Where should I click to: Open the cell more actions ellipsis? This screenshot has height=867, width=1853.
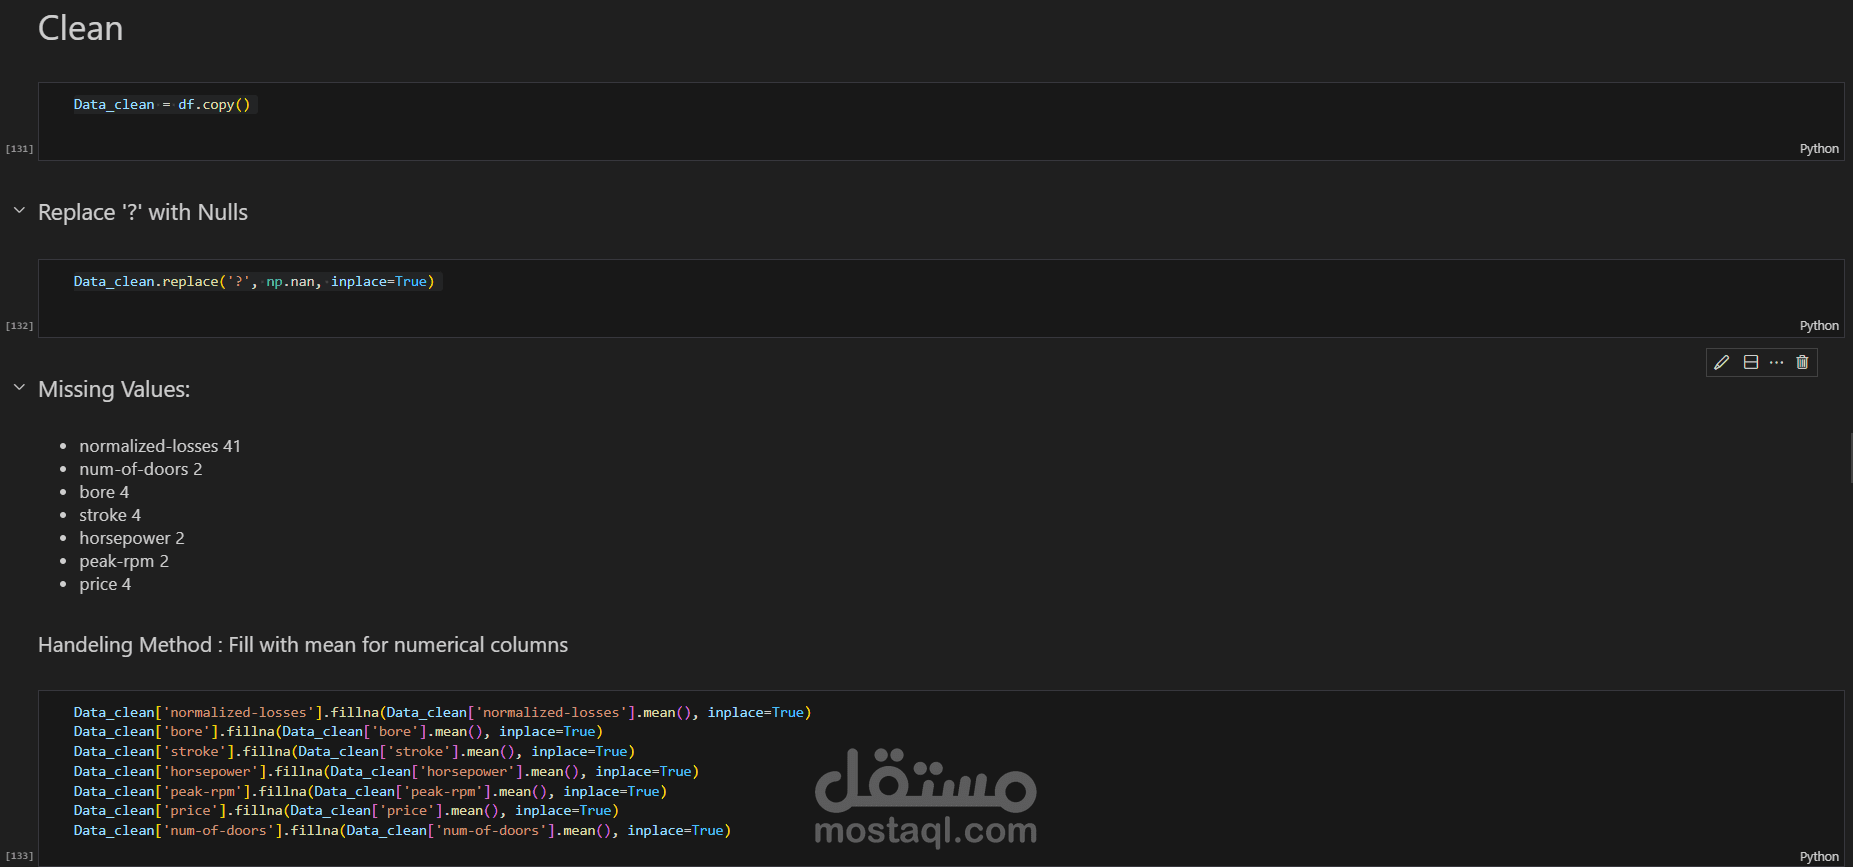[x=1776, y=362]
